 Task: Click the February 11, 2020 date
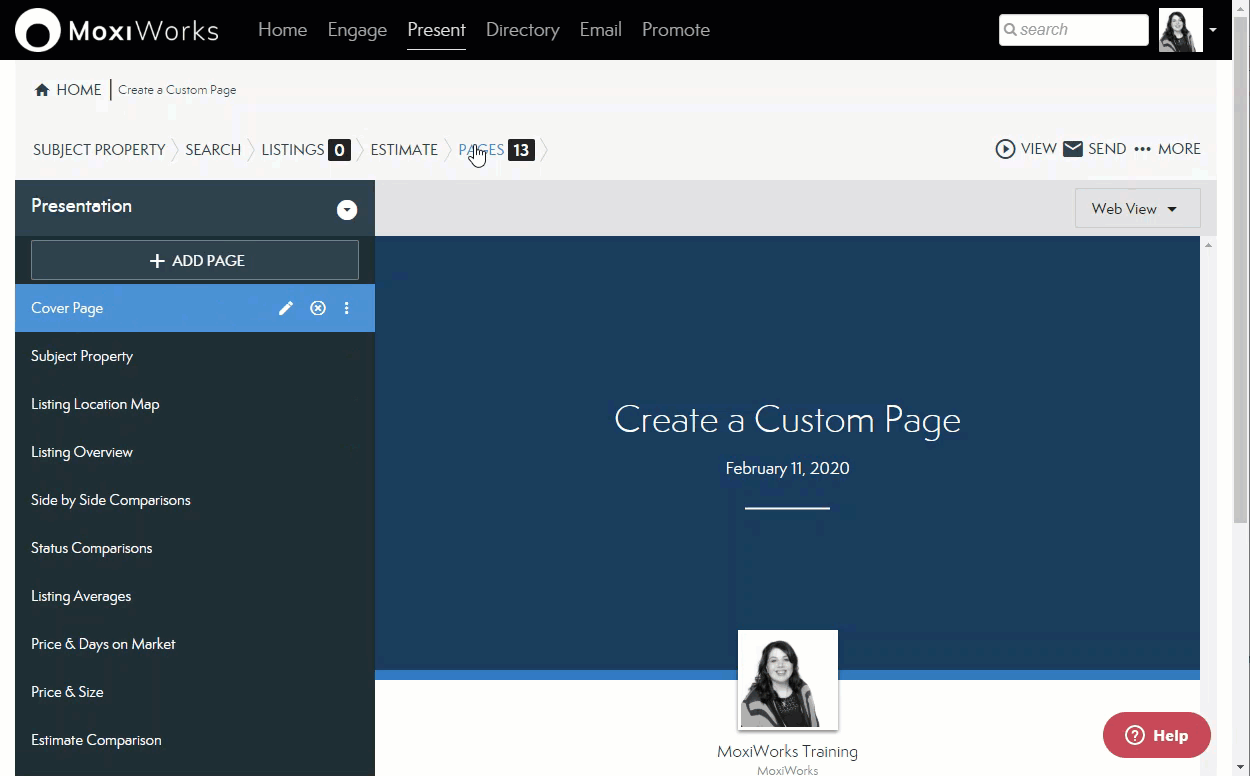[x=788, y=468]
